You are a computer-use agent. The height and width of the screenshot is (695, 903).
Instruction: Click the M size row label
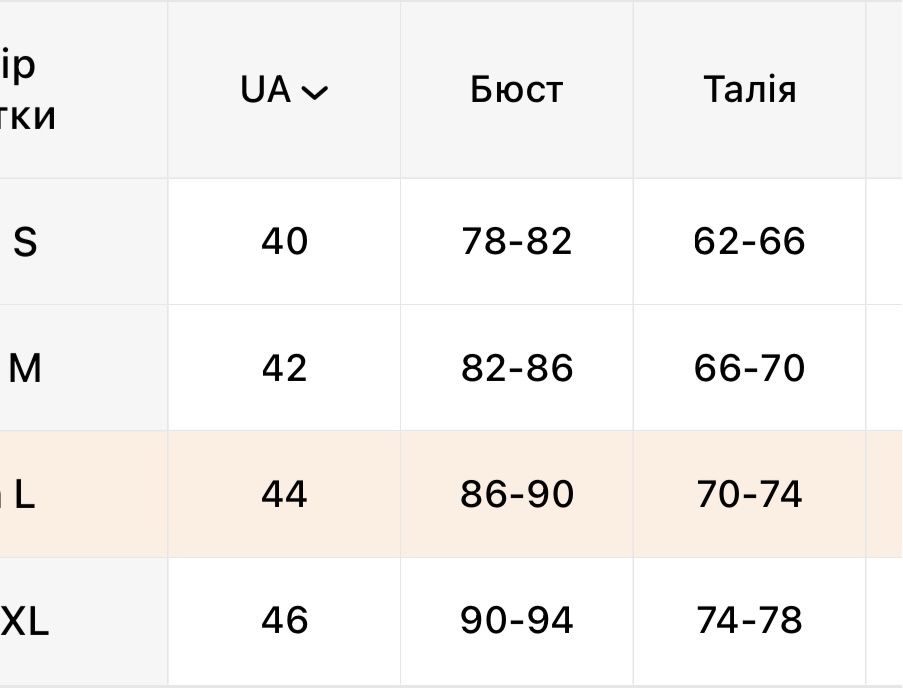[x=25, y=369]
